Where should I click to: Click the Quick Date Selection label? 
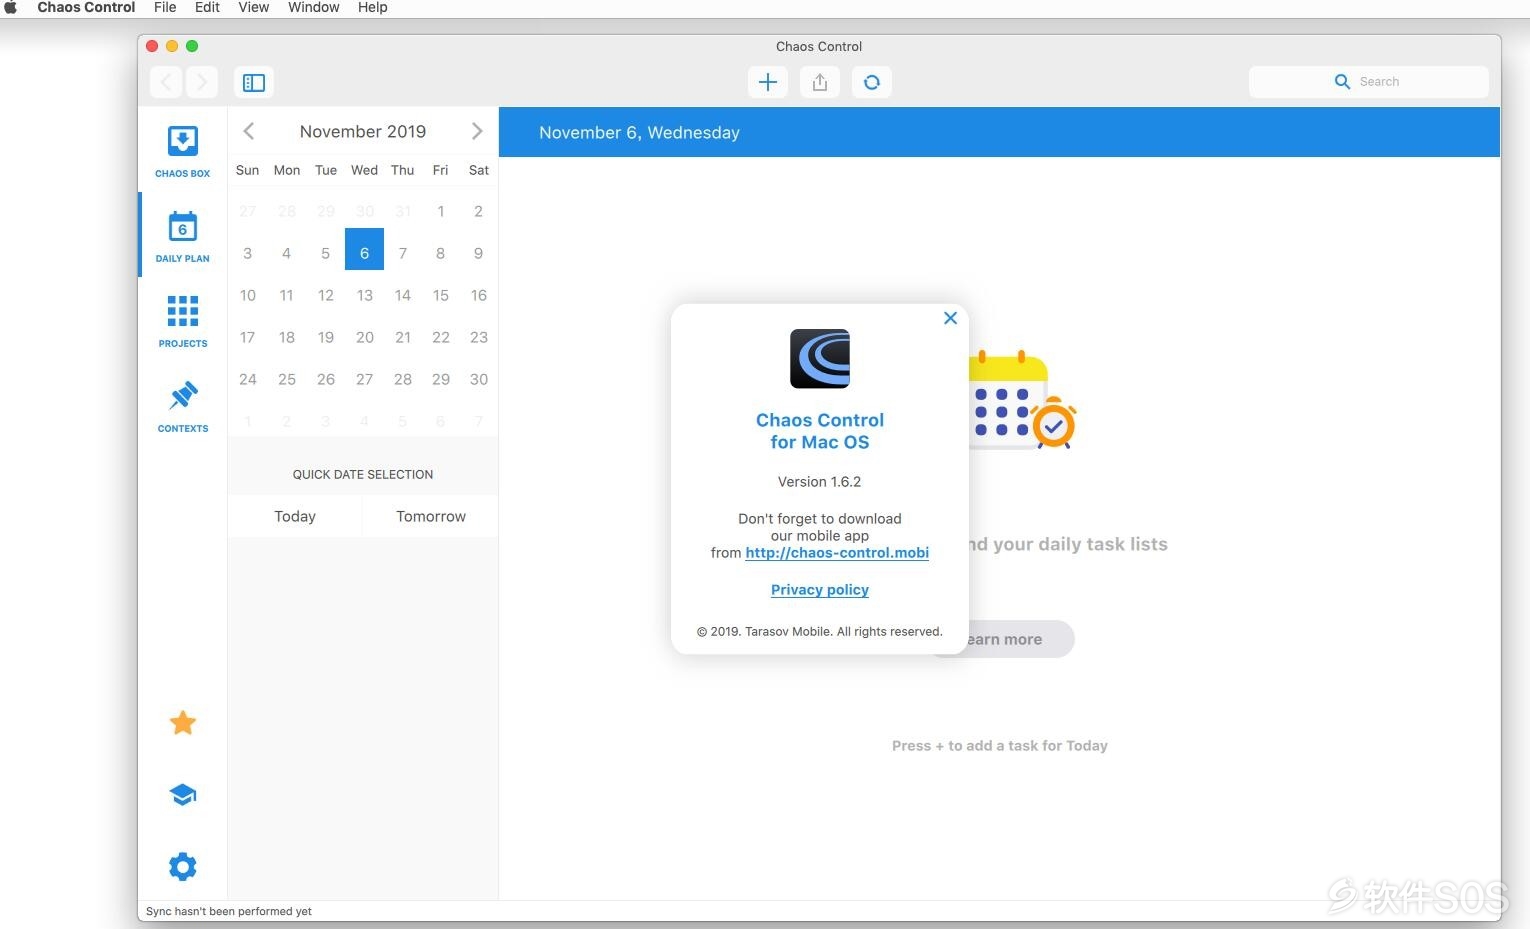(363, 474)
